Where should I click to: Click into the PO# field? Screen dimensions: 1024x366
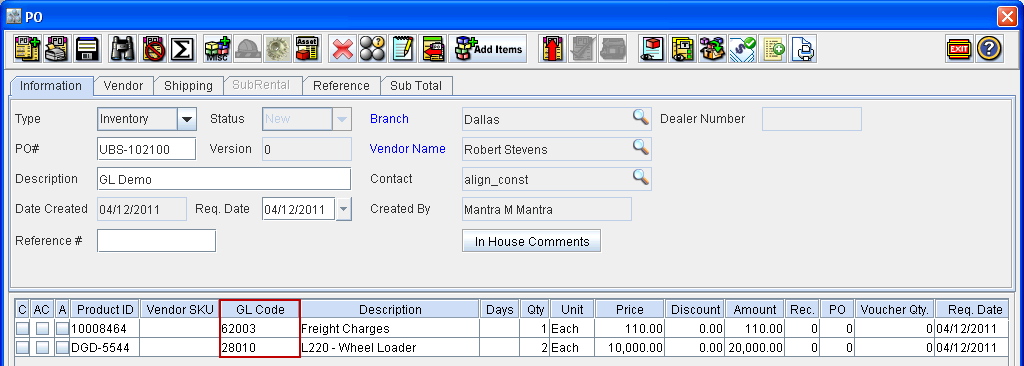coord(146,149)
